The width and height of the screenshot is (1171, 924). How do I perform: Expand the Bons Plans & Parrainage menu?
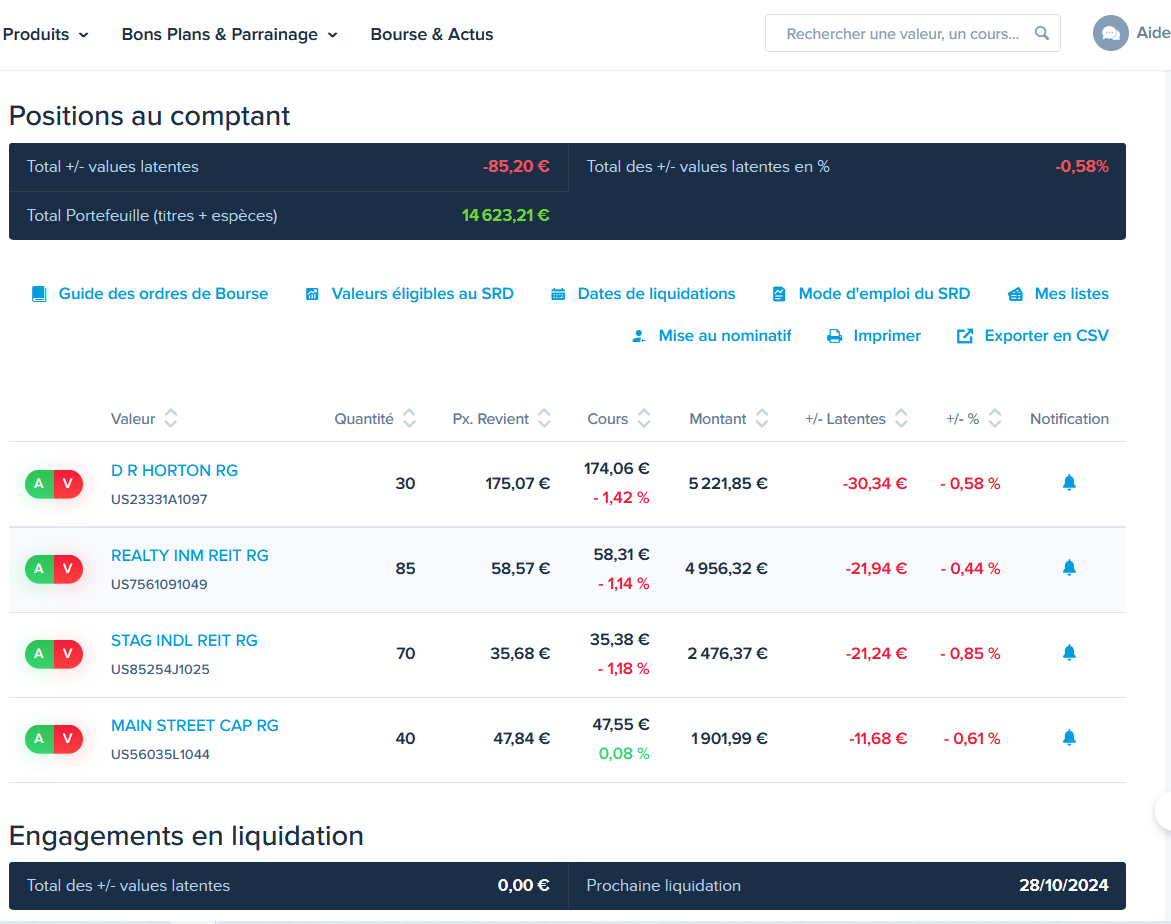[x=230, y=34]
